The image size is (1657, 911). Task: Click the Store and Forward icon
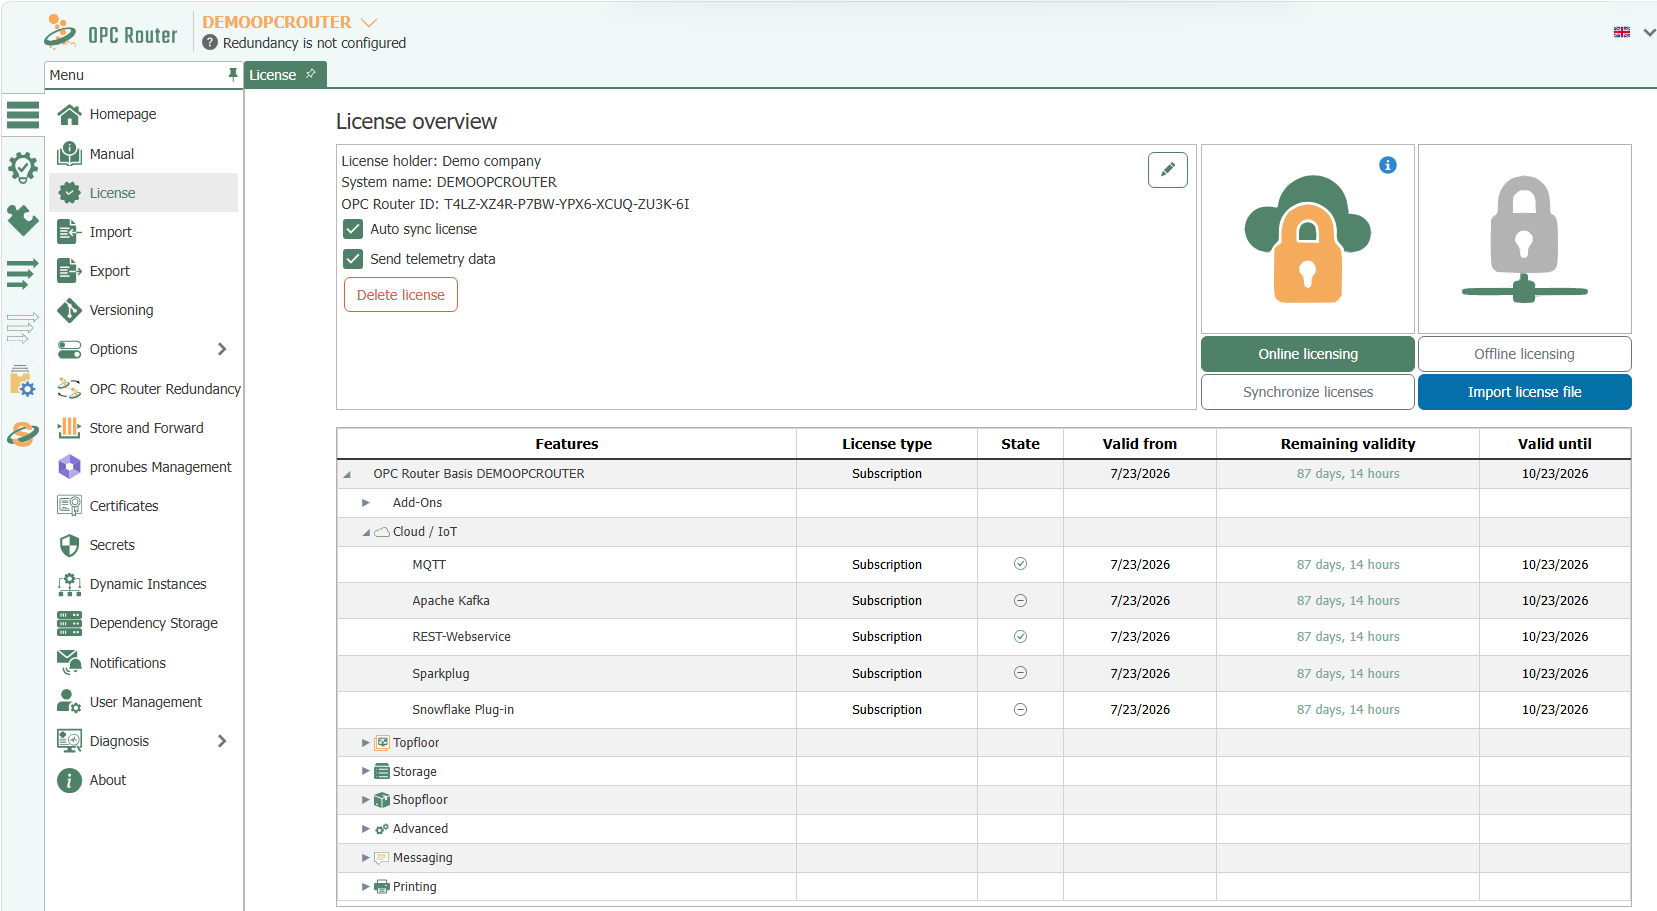(69, 428)
